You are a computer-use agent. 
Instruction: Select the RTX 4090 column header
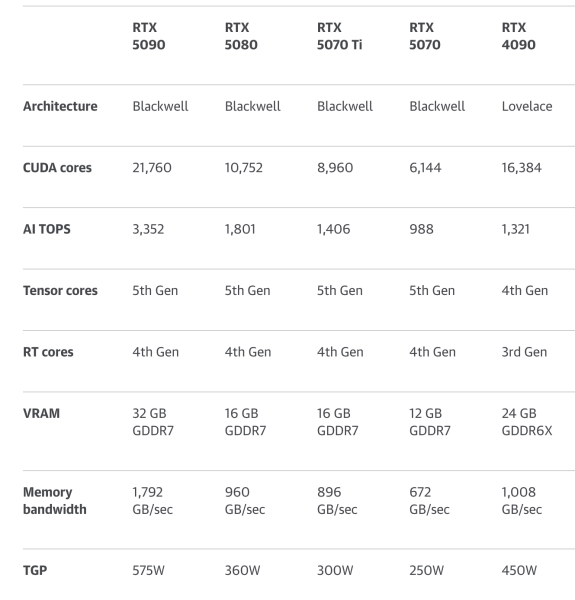(518, 36)
